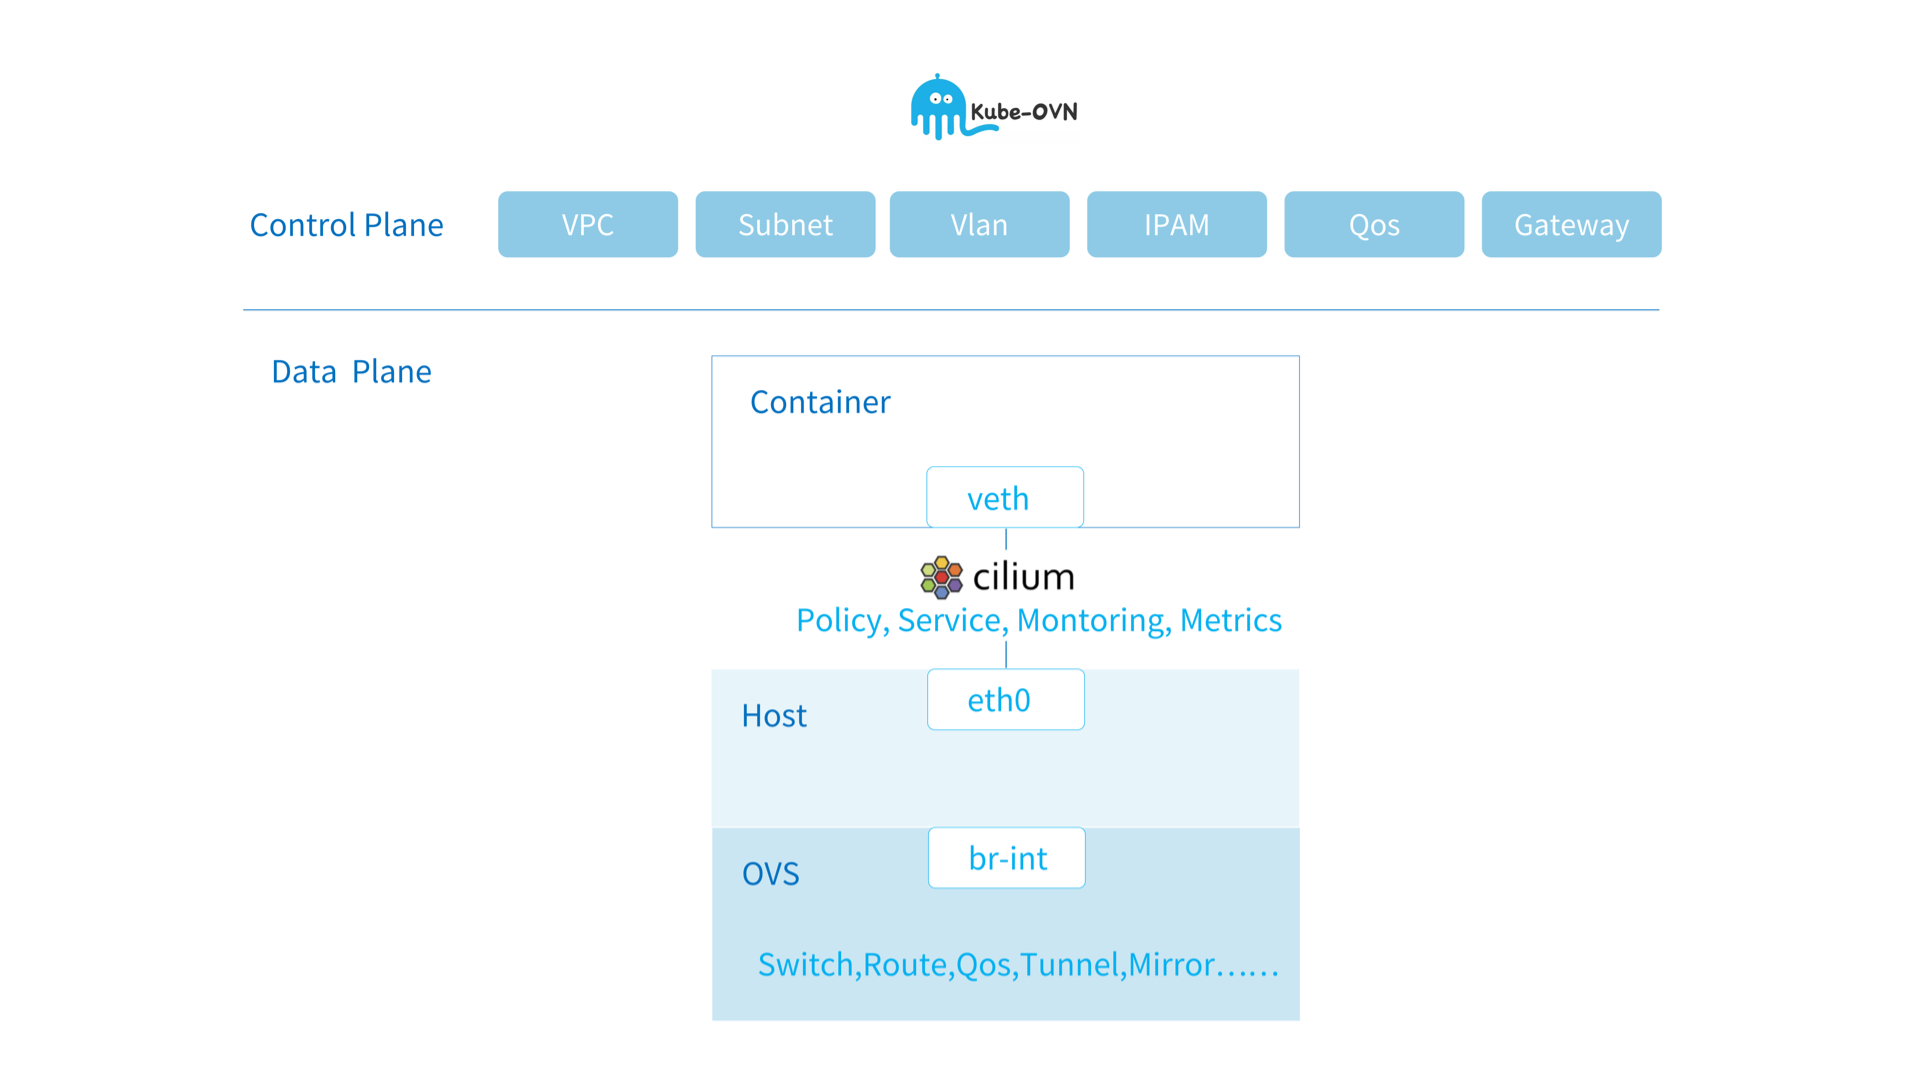Select the VPC box
1906x1077 pixels.
pyautogui.click(x=588, y=225)
